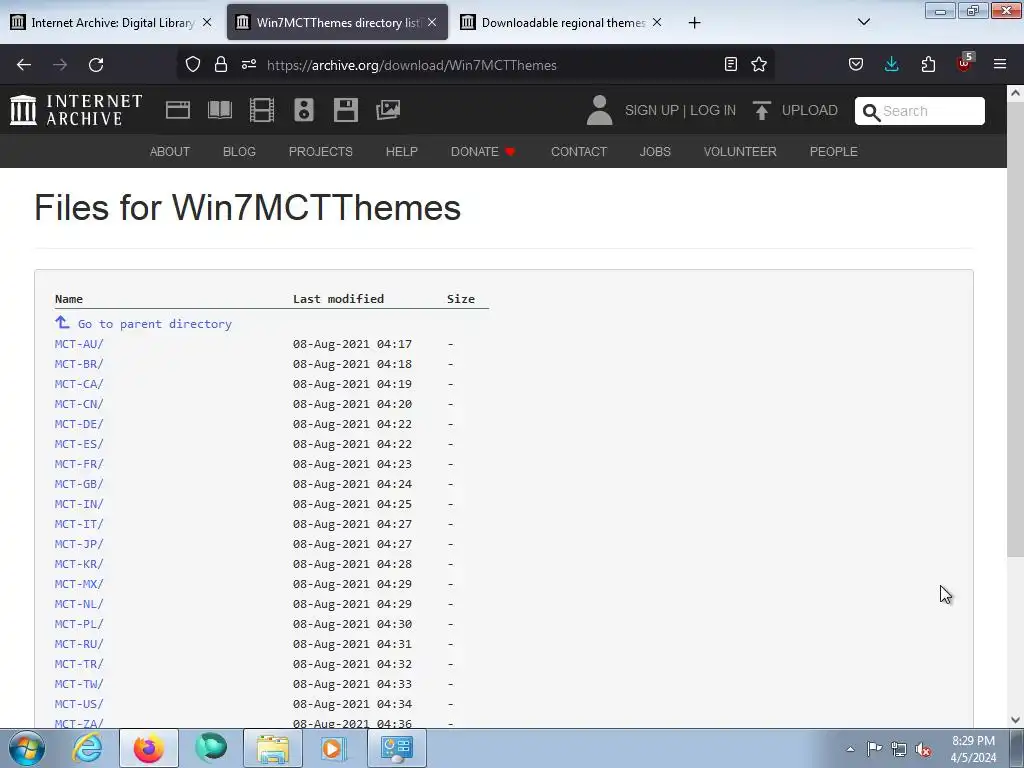The height and width of the screenshot is (768, 1024).
Task: Open the extensions puzzle-piece icon
Action: 928,64
